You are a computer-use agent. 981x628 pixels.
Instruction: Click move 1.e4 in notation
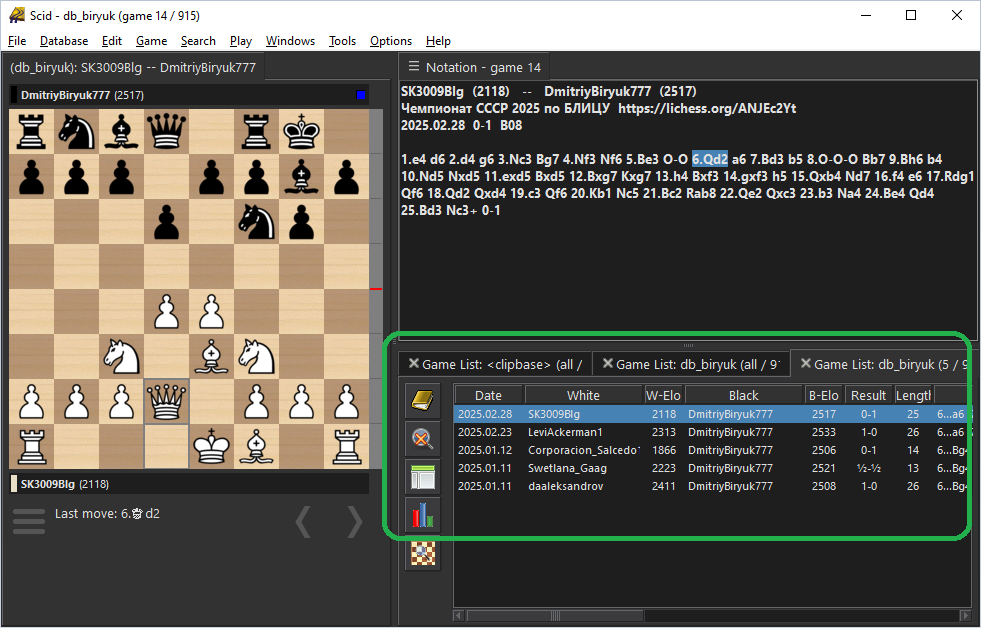click(414, 160)
